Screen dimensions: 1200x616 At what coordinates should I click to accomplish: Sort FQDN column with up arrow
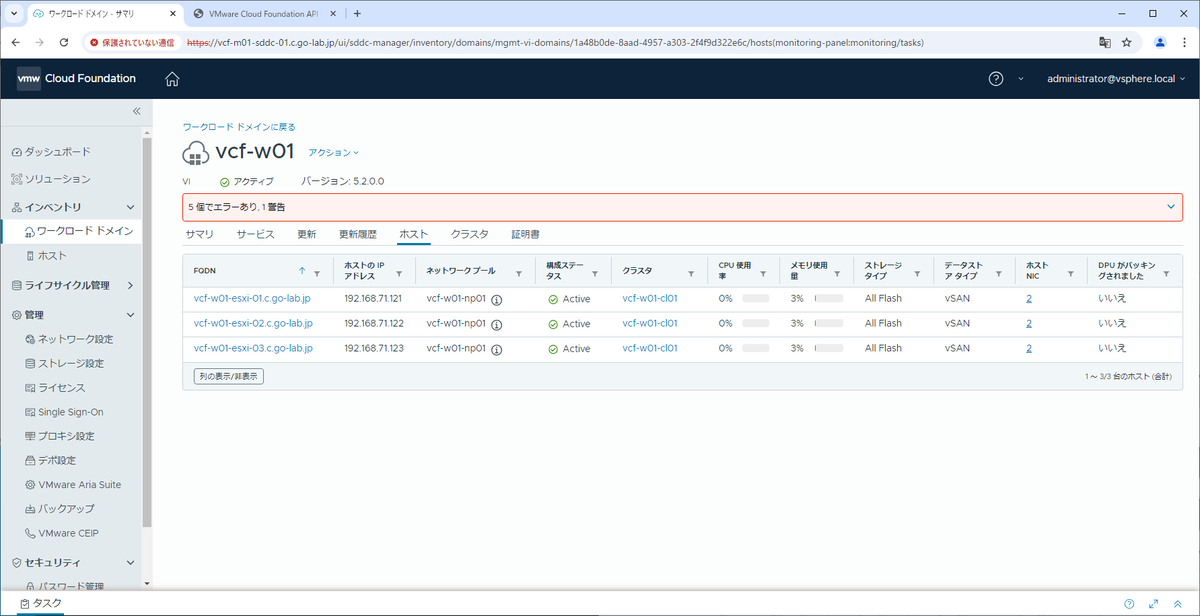pyautogui.click(x=302, y=271)
